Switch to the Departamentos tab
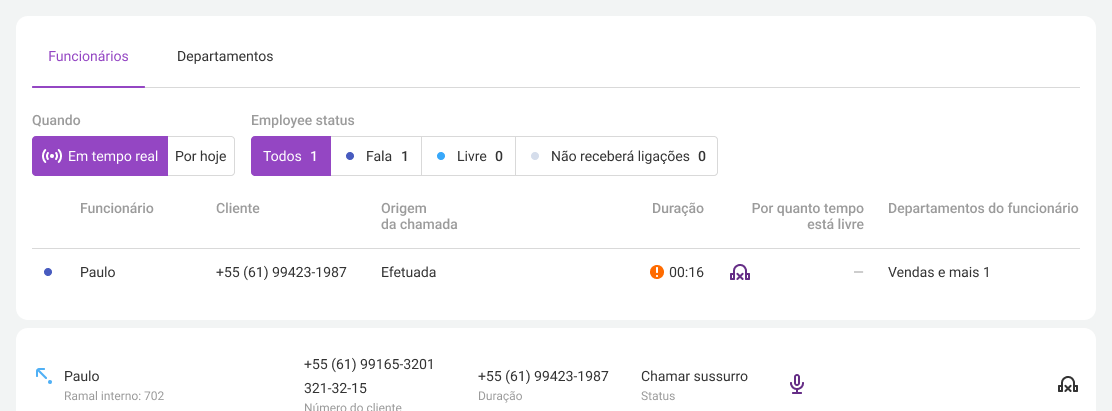This screenshot has height=411, width=1112. 225,57
